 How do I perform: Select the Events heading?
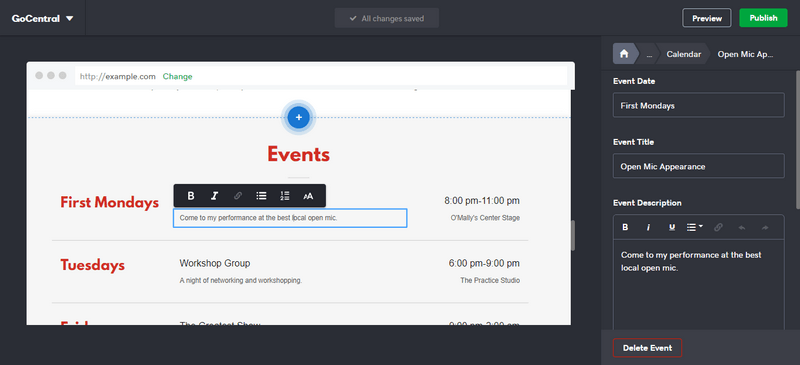[x=298, y=154]
